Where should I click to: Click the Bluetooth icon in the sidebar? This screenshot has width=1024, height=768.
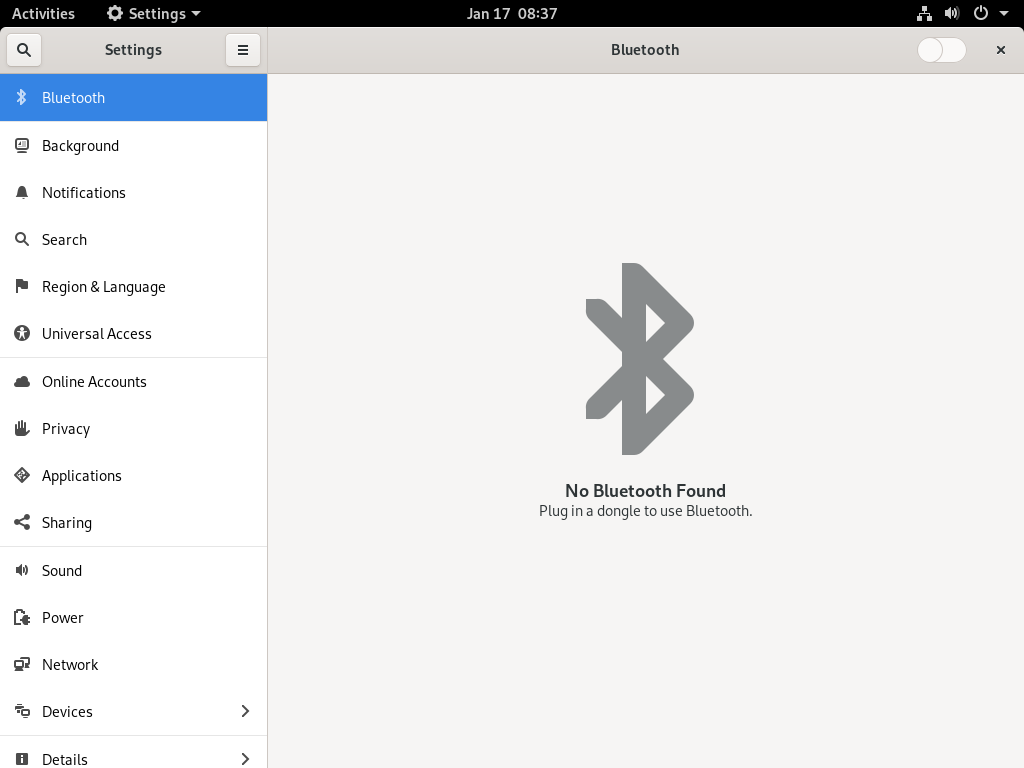pos(22,97)
